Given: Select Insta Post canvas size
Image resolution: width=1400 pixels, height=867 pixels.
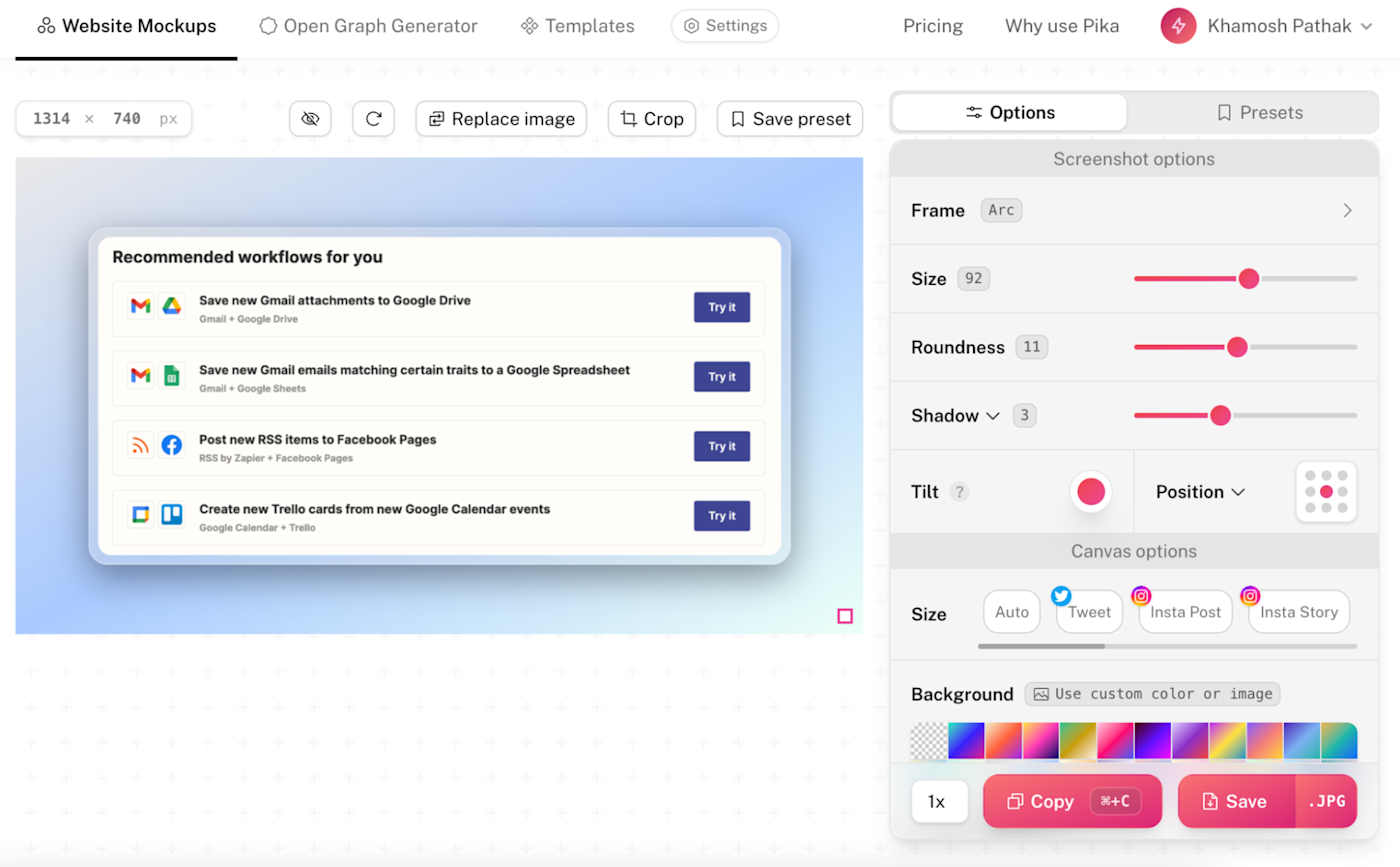Looking at the screenshot, I should coord(1186,612).
